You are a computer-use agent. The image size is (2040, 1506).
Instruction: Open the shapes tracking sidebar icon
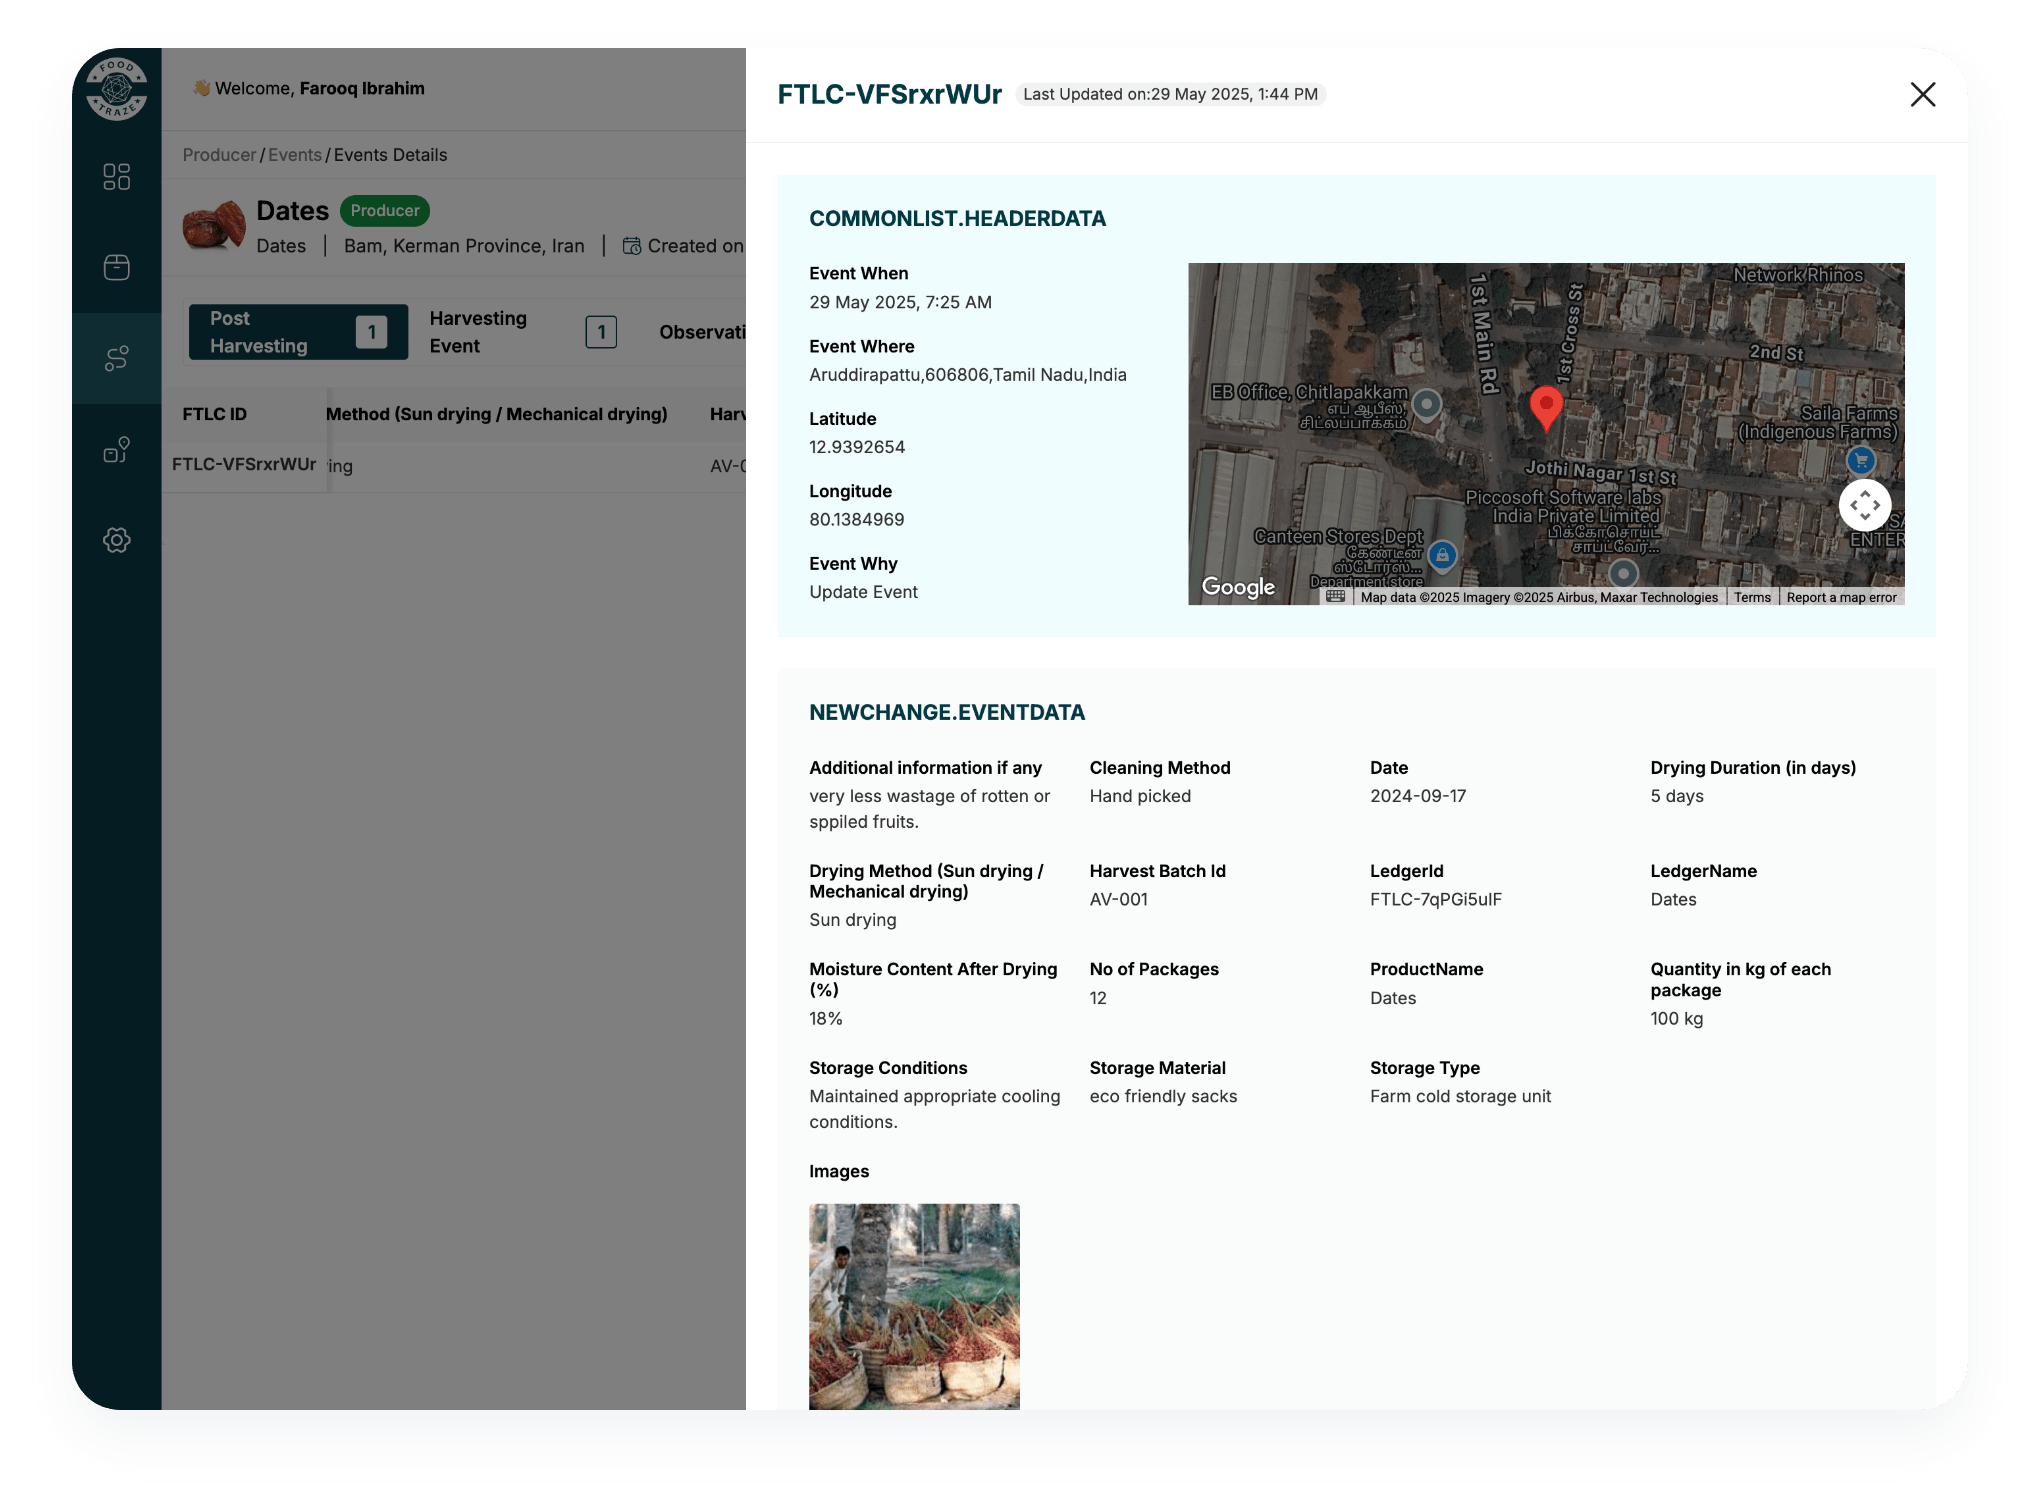(x=117, y=450)
